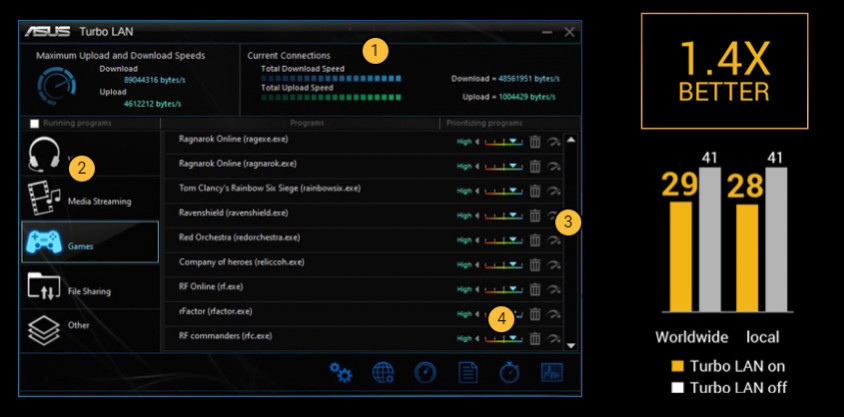Open the settings gears icon in the bottom toolbar
This screenshot has width=844, height=417.
pyautogui.click(x=341, y=372)
